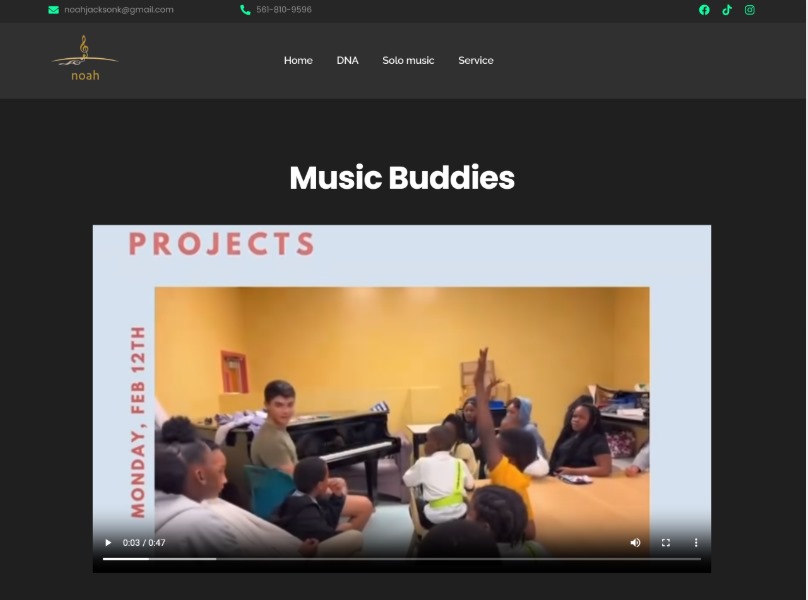
Task: Click the green phone handset icon
Action: (245, 10)
